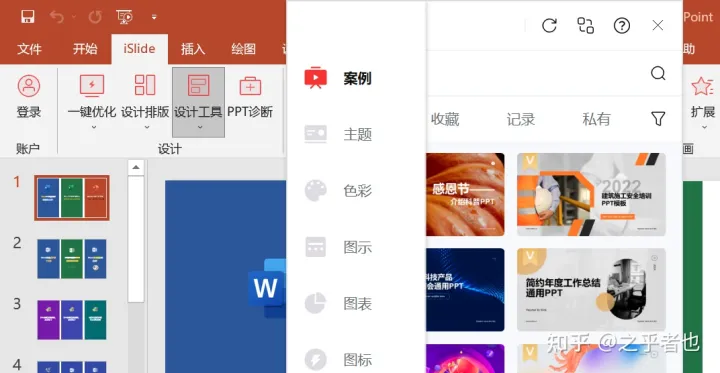Switch to the 插入 ribbon tab

193,49
